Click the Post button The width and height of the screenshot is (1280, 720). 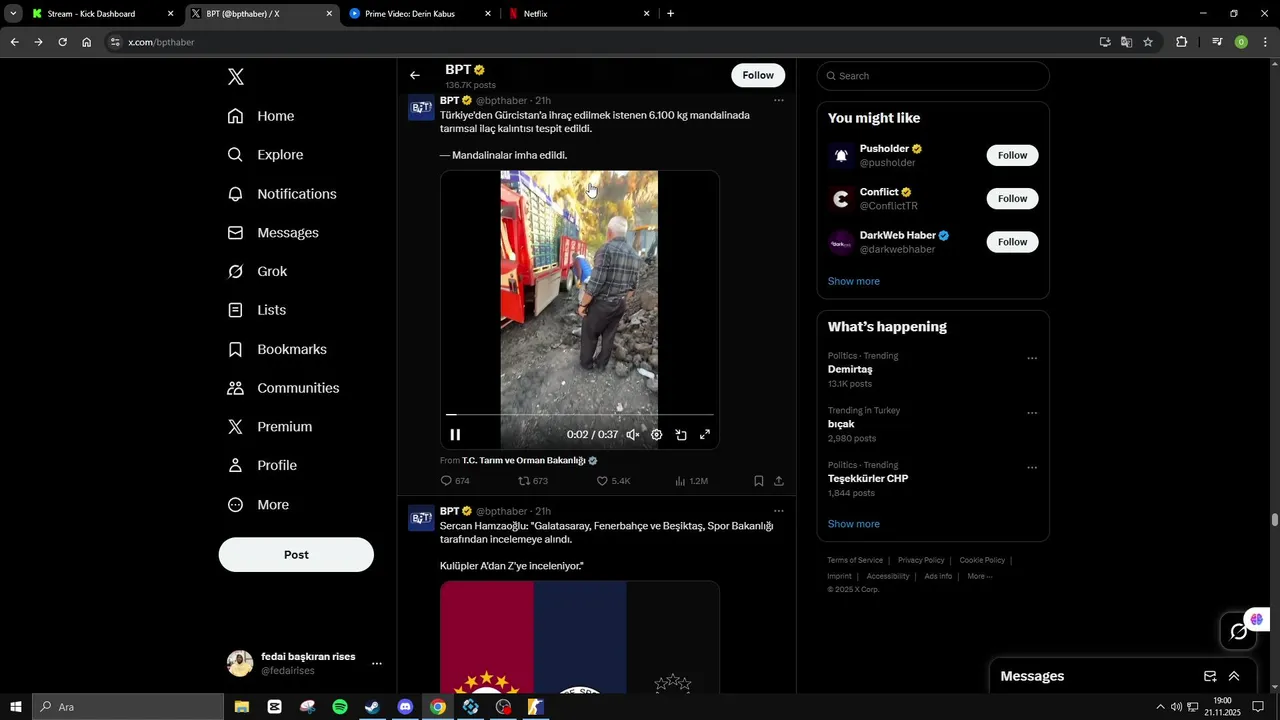pos(296,555)
